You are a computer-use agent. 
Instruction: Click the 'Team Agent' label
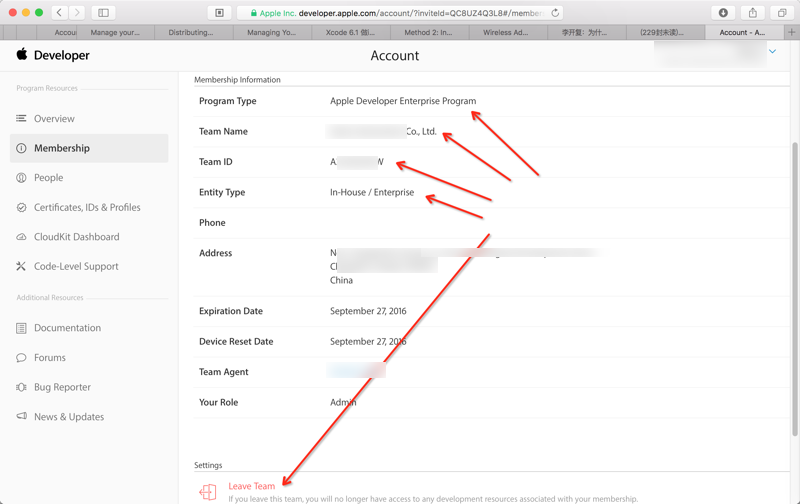[x=223, y=372]
